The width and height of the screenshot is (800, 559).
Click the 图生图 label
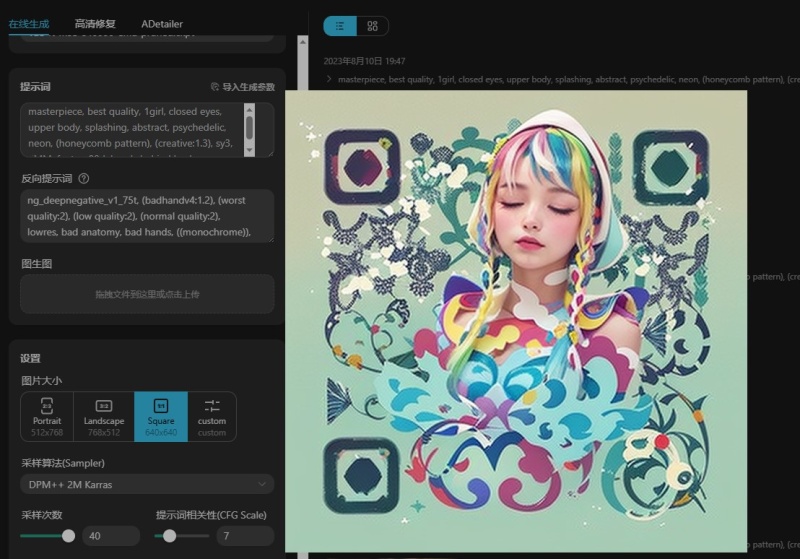coord(36,264)
